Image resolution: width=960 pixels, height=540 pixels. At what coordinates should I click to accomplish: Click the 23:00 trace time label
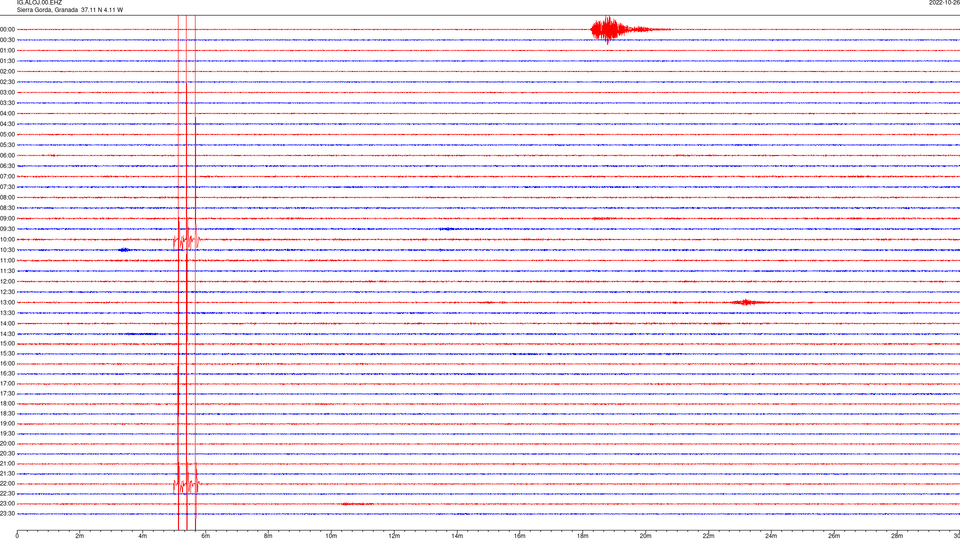click(8, 504)
